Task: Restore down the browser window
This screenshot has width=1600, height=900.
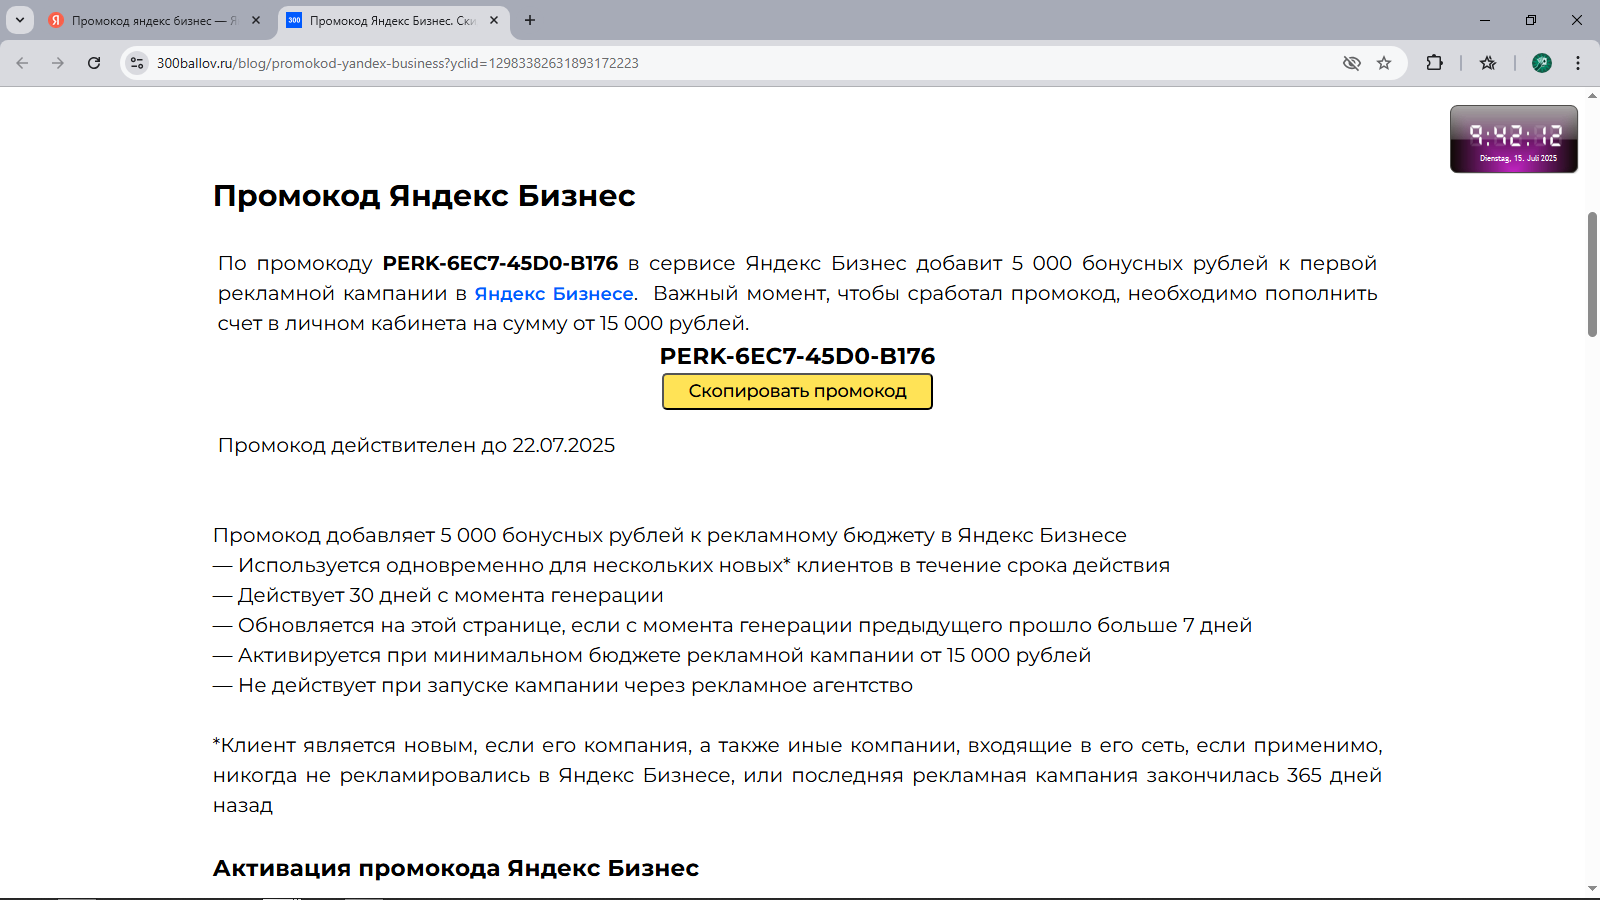Action: pyautogui.click(x=1531, y=20)
